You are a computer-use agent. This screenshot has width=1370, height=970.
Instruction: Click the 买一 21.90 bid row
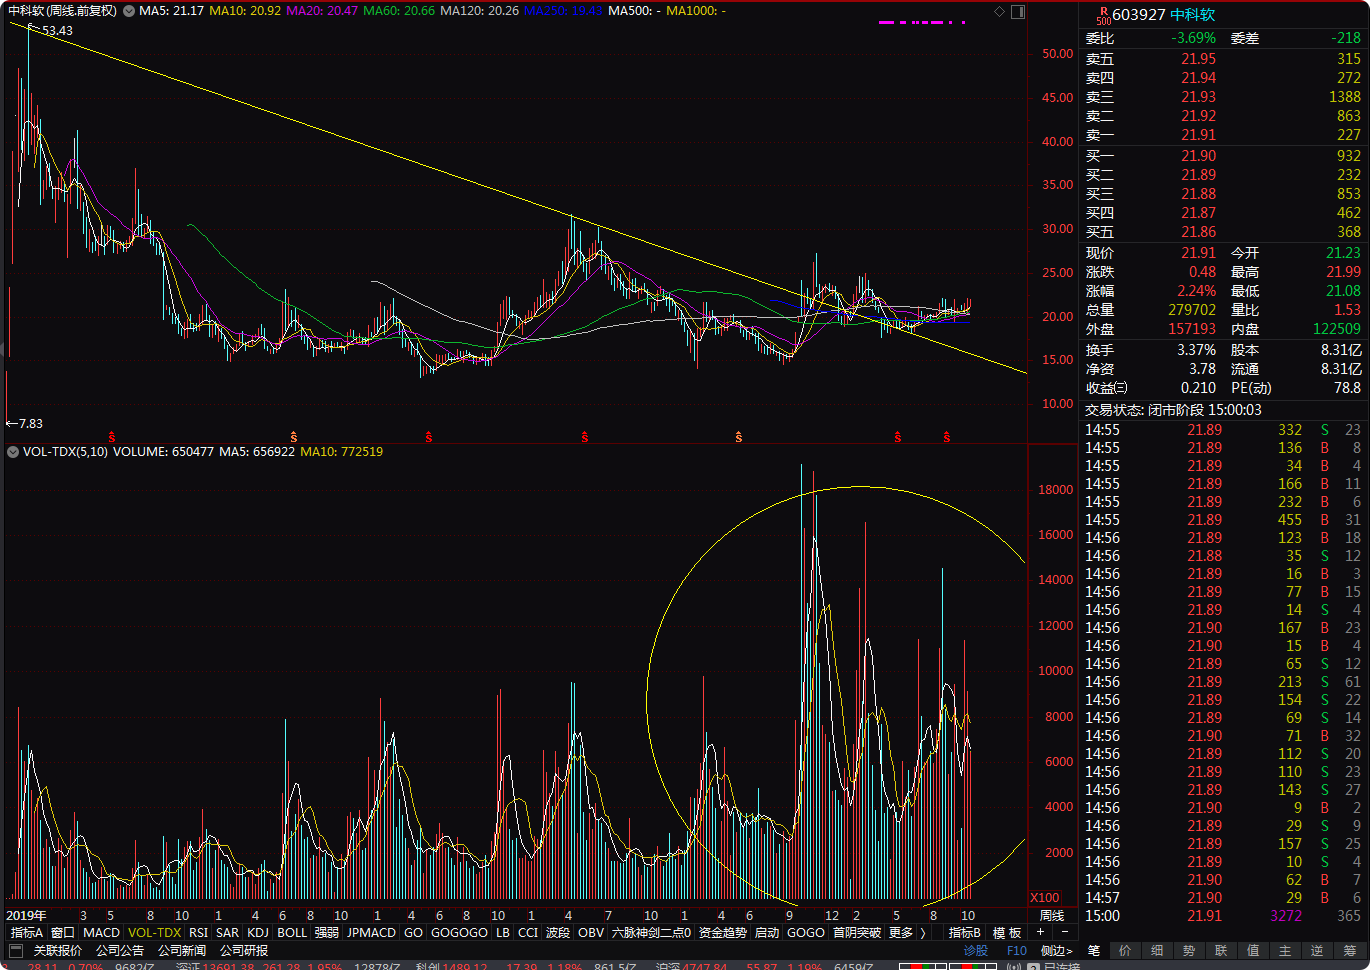point(1223,156)
